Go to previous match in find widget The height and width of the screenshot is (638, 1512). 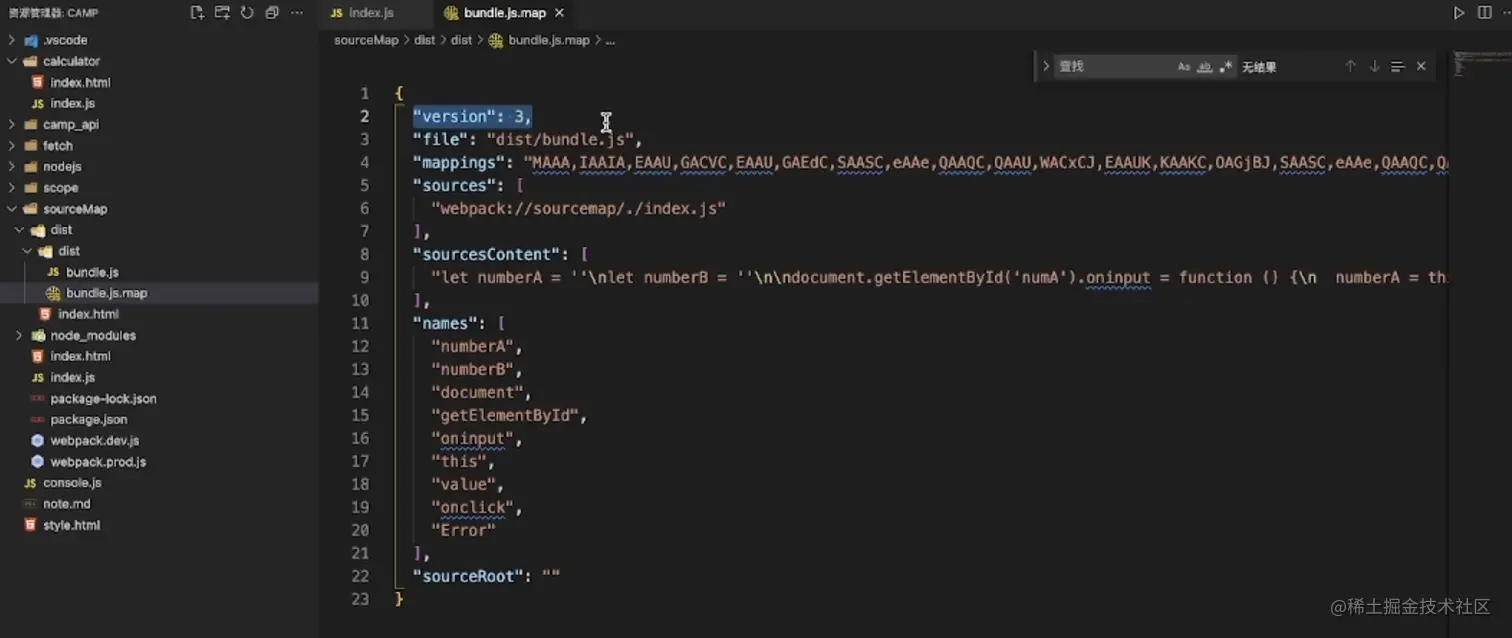(x=1350, y=66)
